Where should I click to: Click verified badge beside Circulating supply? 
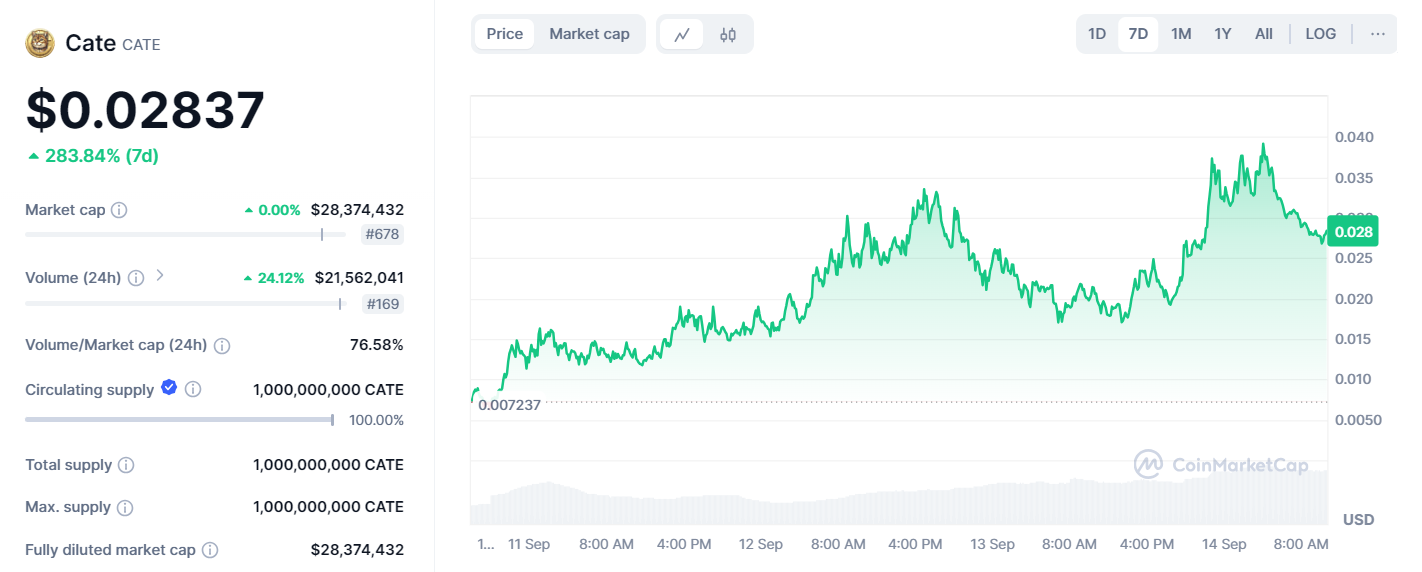coord(169,388)
